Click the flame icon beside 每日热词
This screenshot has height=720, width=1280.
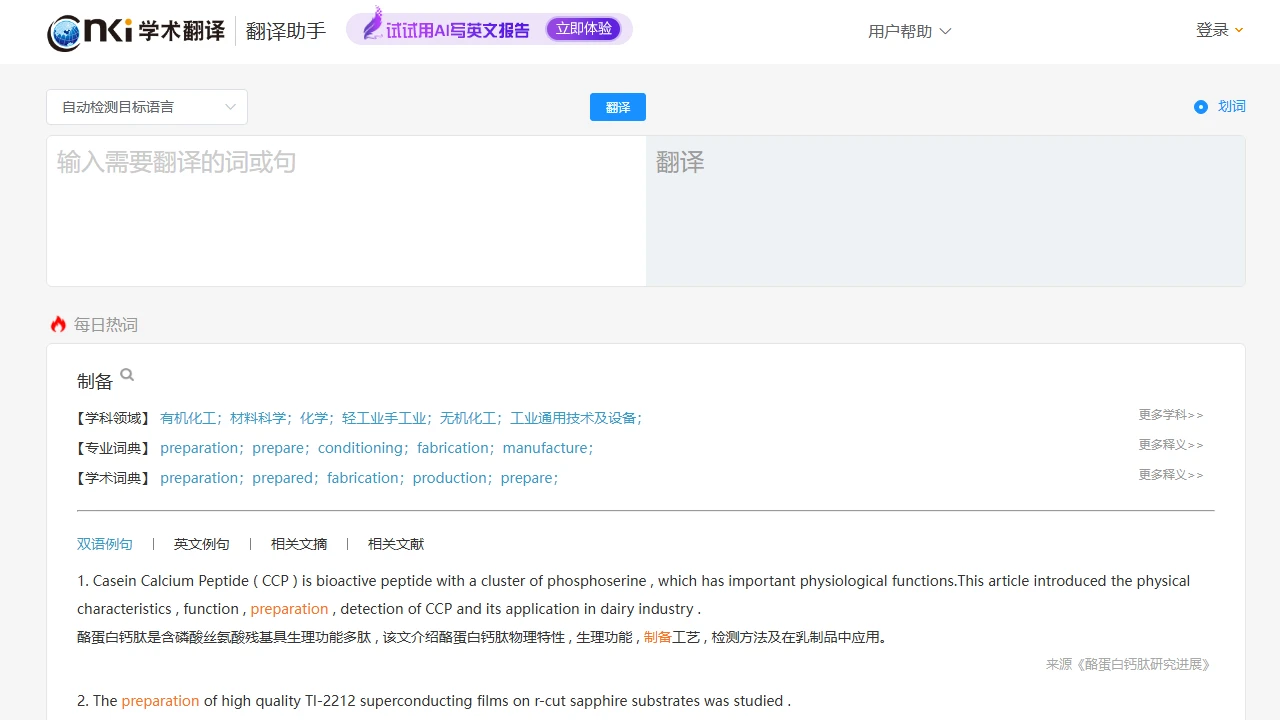tap(58, 323)
